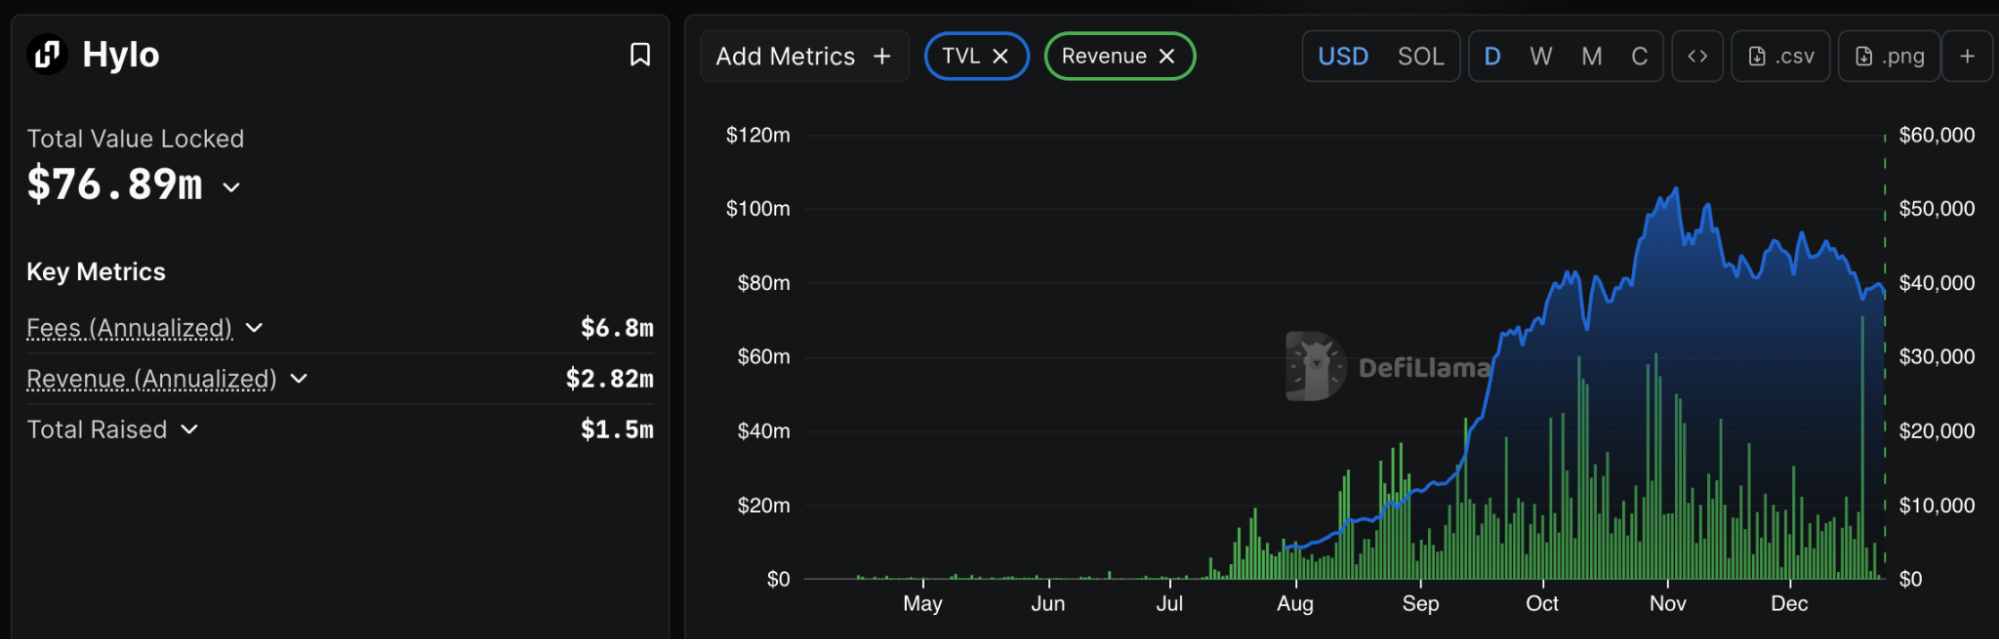Image resolution: width=1999 pixels, height=640 pixels.
Task: Expand Revenue (Annualized) details
Action: click(x=298, y=379)
